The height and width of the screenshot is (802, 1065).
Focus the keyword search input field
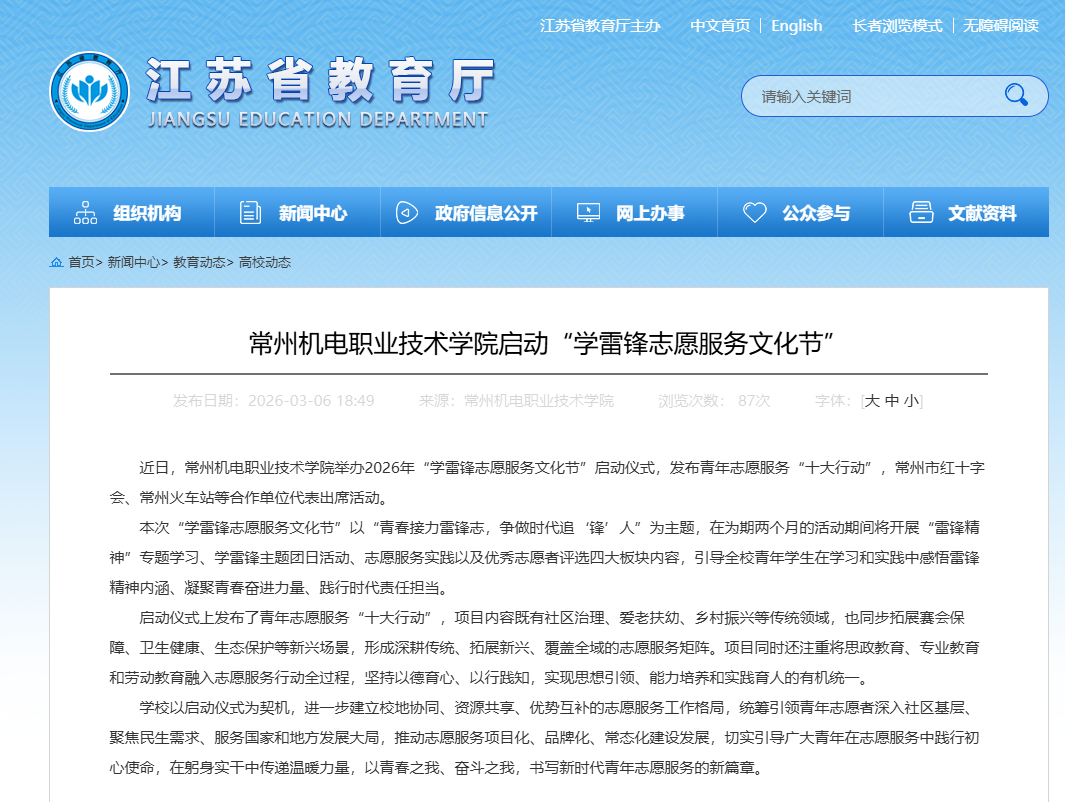tap(870, 97)
